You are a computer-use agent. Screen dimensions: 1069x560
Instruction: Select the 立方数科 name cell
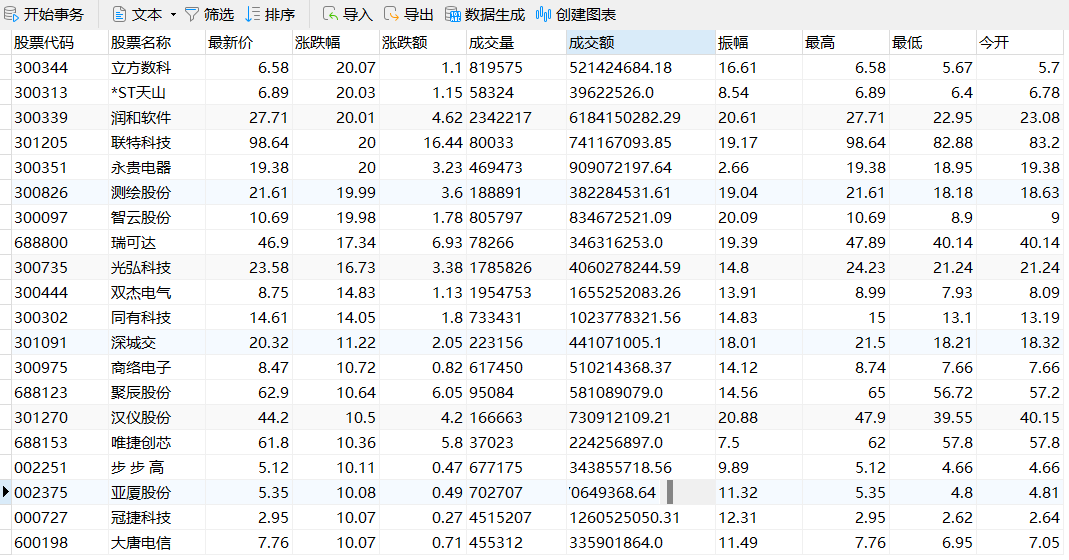point(157,68)
